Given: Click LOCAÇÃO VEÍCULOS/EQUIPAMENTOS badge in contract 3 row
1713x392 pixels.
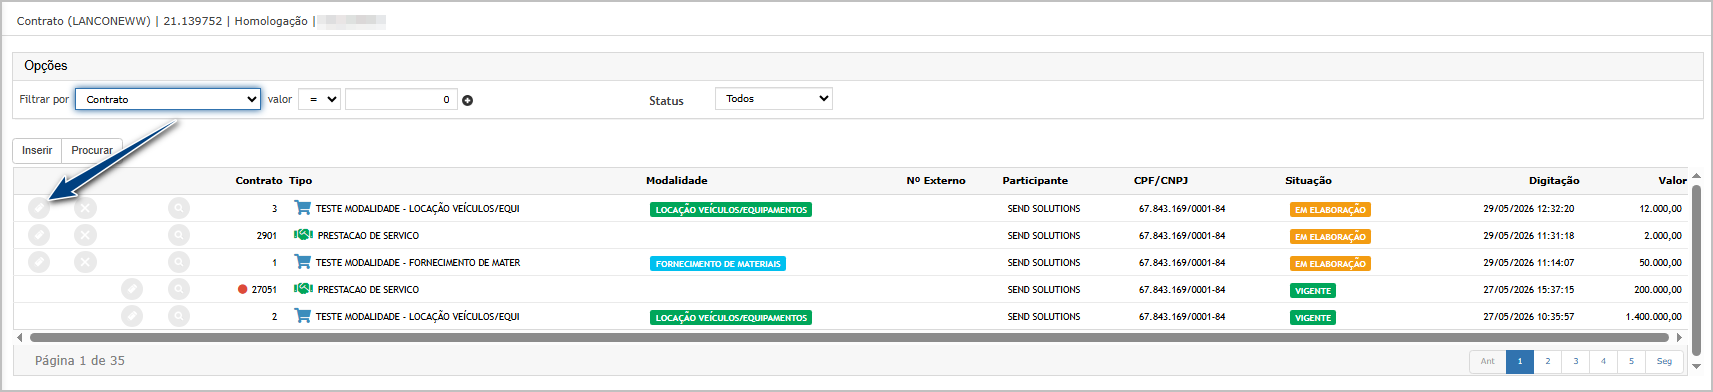Looking at the screenshot, I should (731, 210).
